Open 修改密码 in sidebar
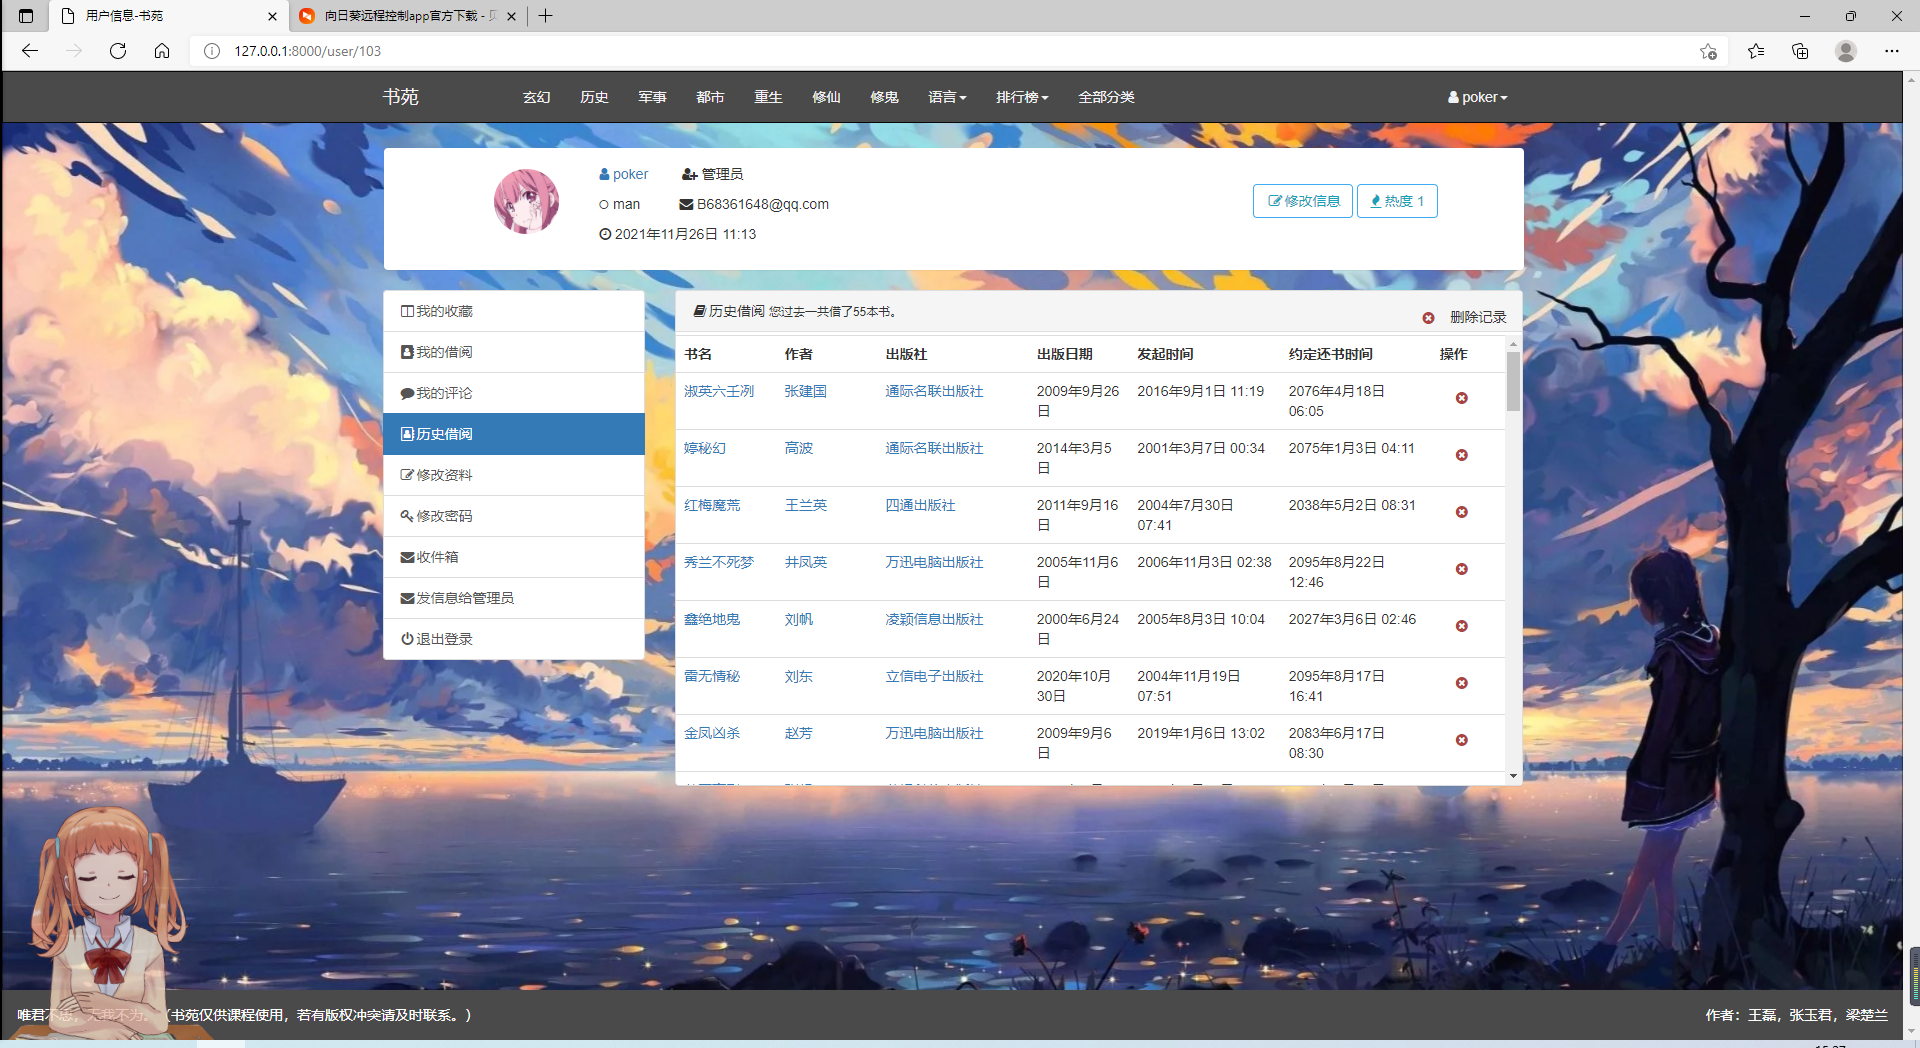This screenshot has width=1920, height=1048. [514, 516]
